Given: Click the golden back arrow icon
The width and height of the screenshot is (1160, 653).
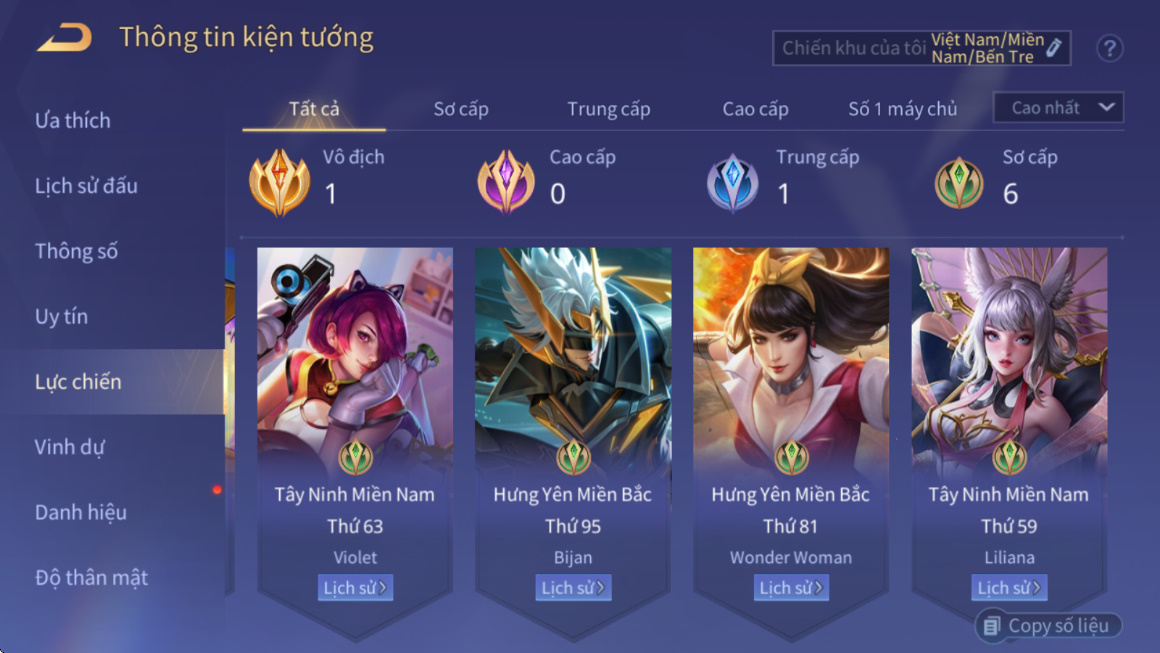Looking at the screenshot, I should [65, 37].
